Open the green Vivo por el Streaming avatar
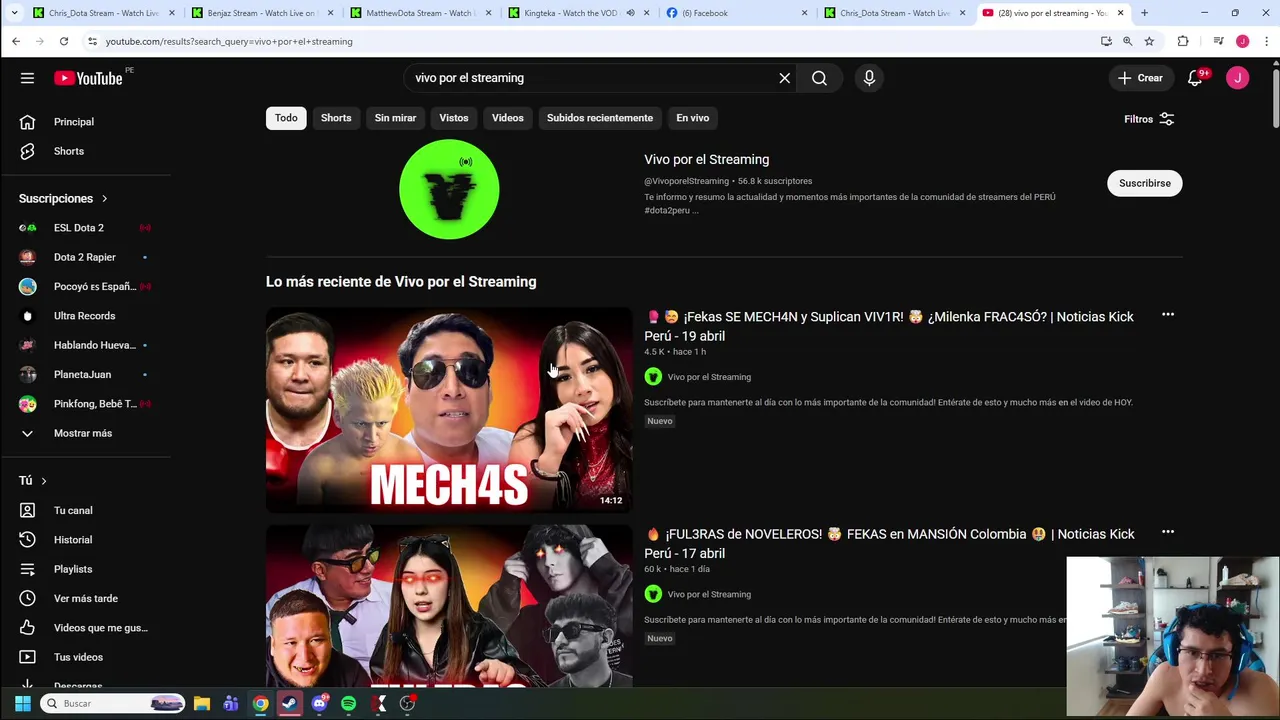The height and width of the screenshot is (720, 1280). pyautogui.click(x=449, y=190)
